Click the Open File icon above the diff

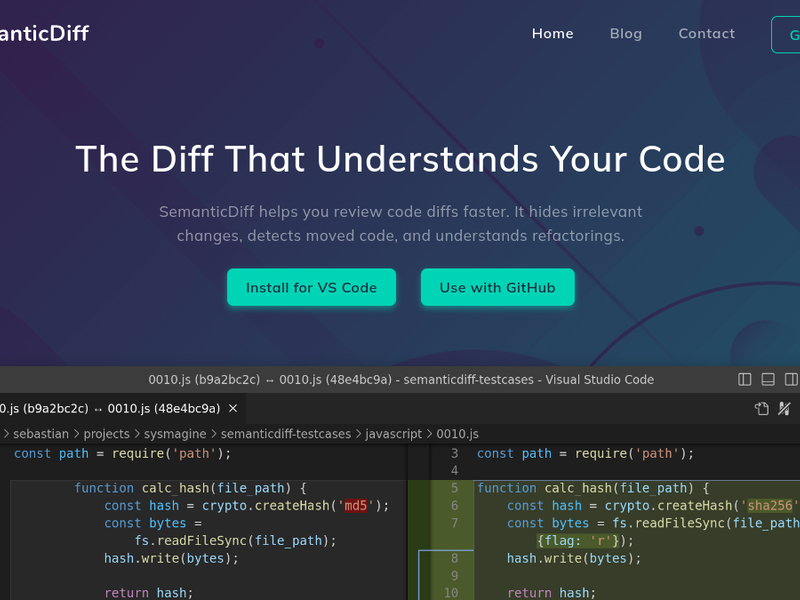(761, 408)
